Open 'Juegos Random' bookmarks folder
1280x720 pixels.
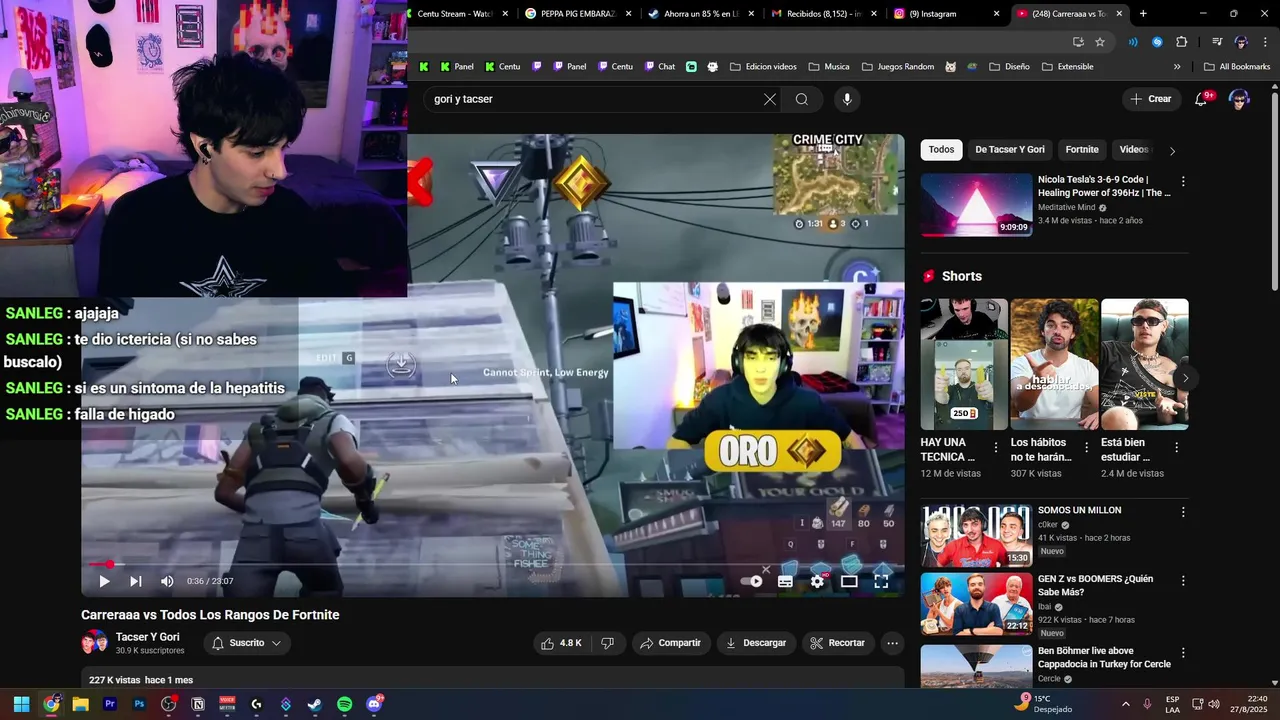897,67
